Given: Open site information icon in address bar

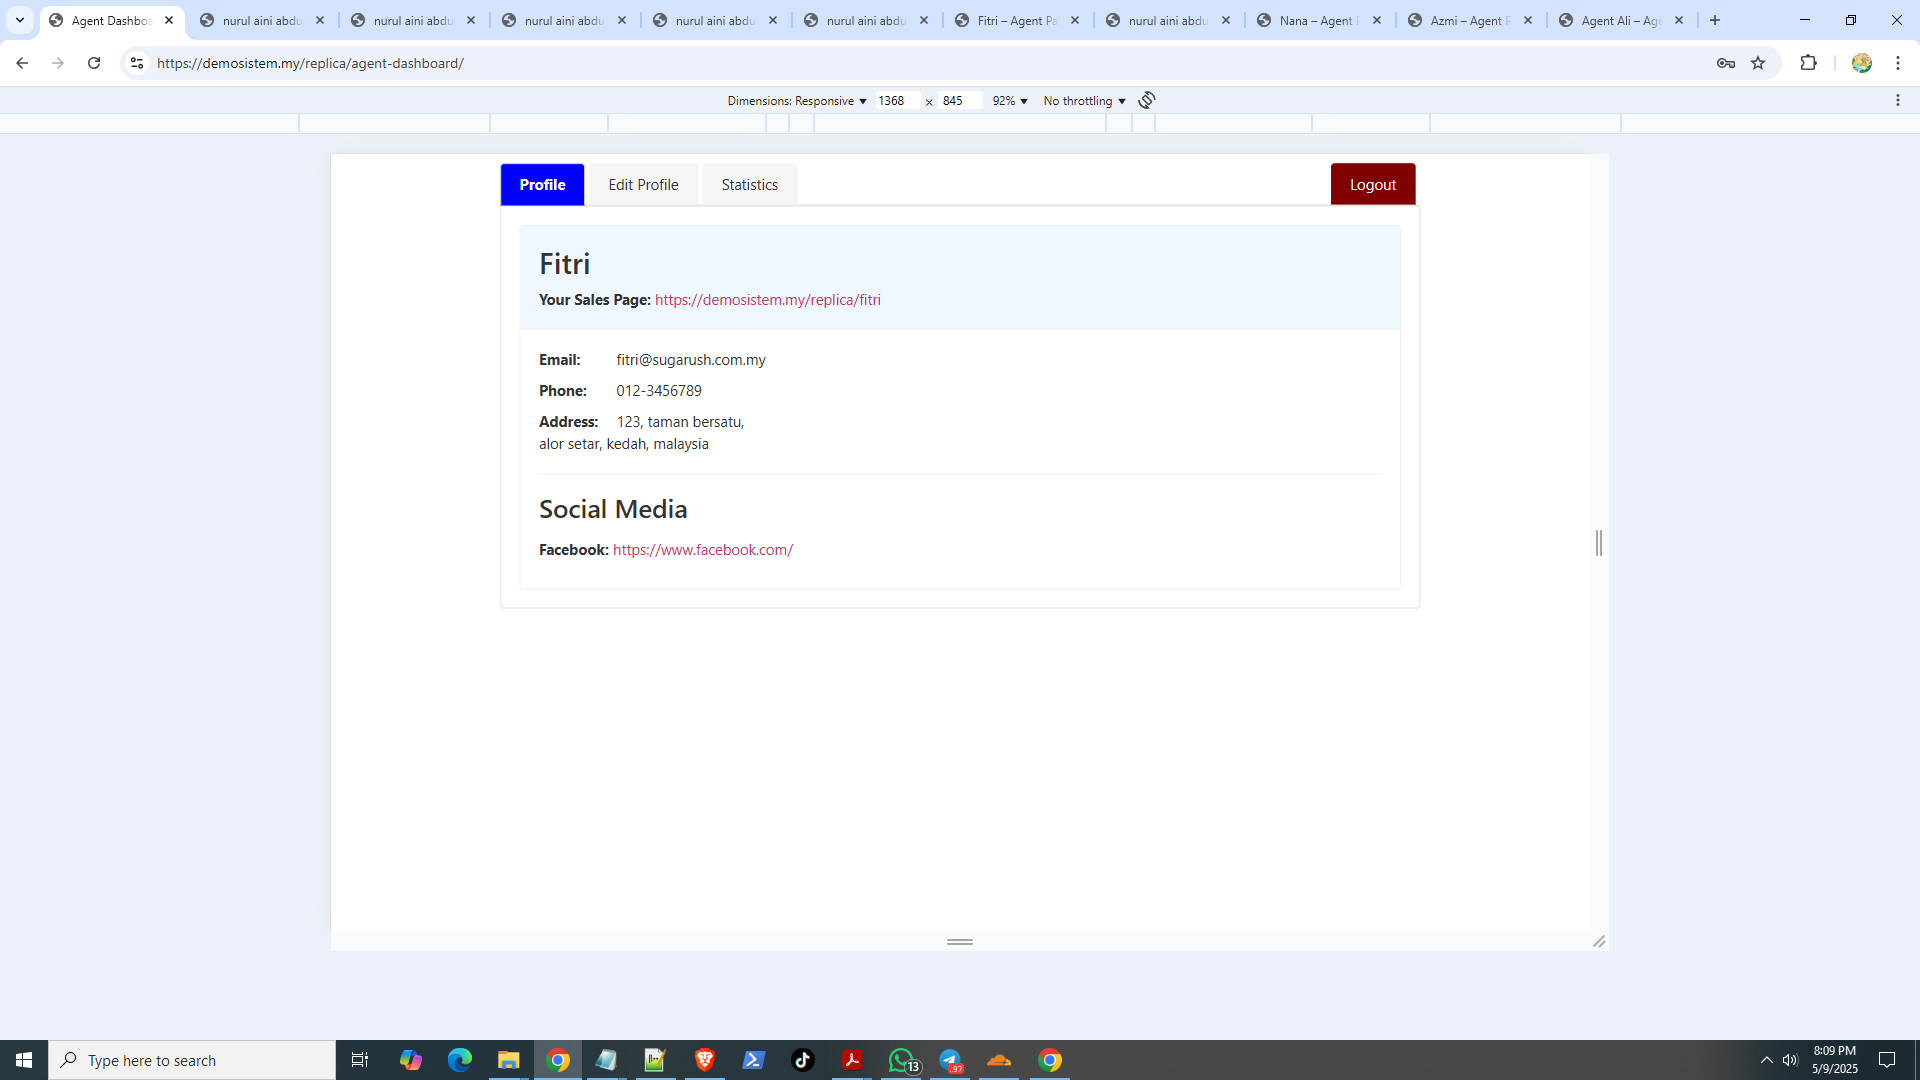Looking at the screenshot, I should click(x=137, y=63).
